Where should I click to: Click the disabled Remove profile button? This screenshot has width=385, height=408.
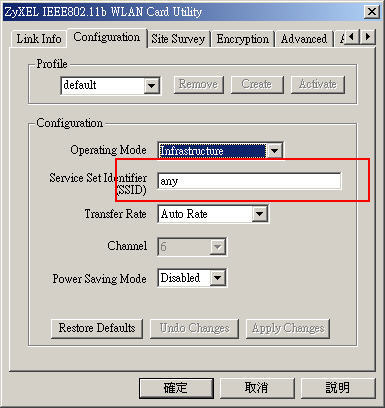198,84
